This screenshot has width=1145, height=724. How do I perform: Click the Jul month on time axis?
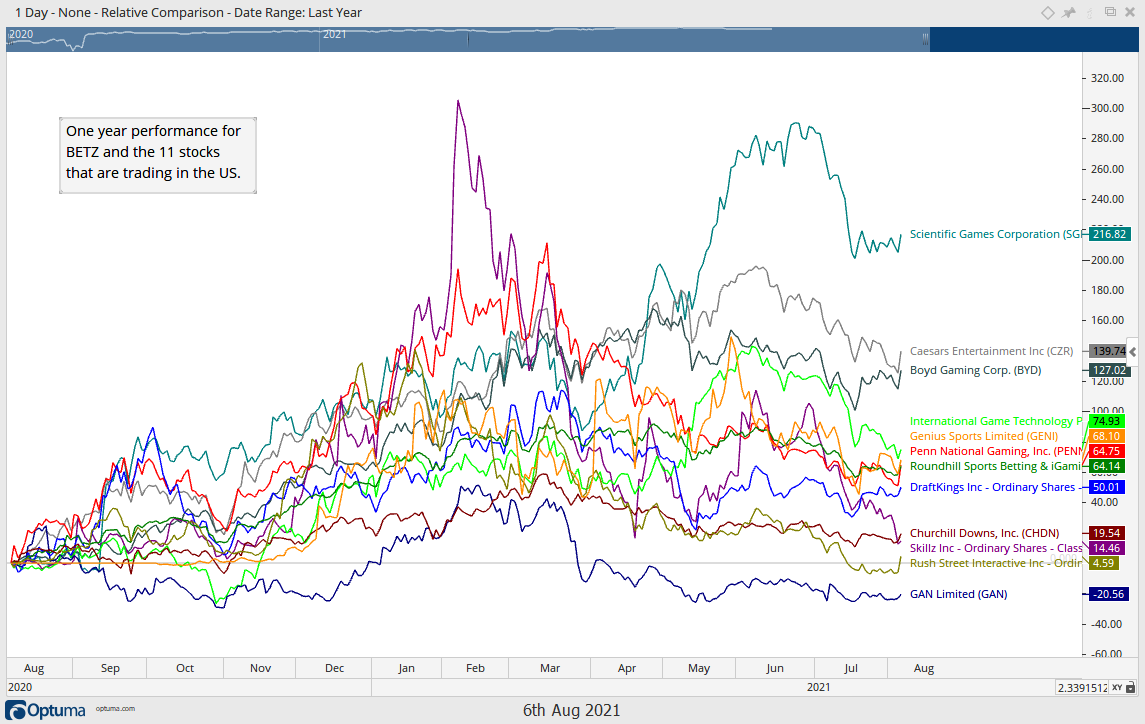pyautogui.click(x=851, y=668)
